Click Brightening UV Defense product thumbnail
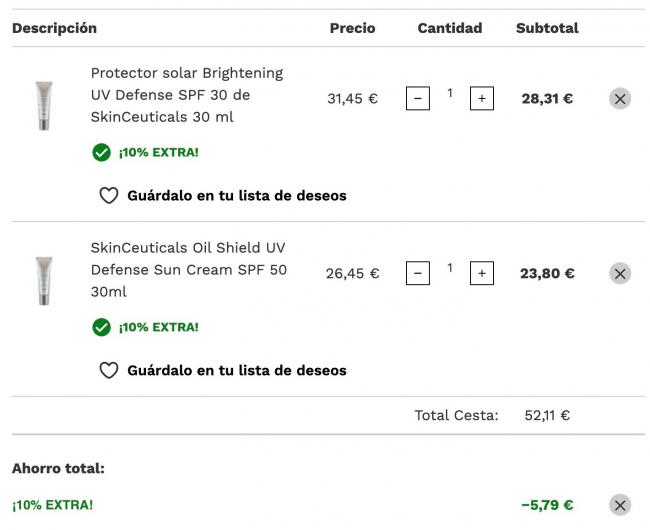Viewport: 650px width, 530px height. tap(44, 106)
